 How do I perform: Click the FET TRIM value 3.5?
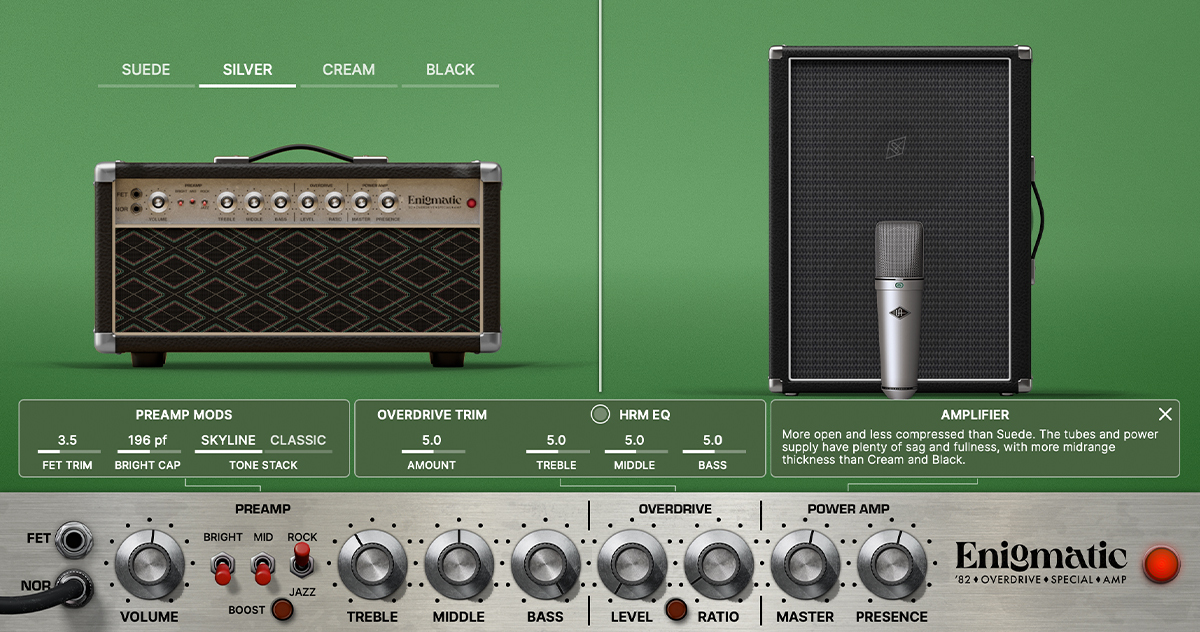tap(67, 440)
